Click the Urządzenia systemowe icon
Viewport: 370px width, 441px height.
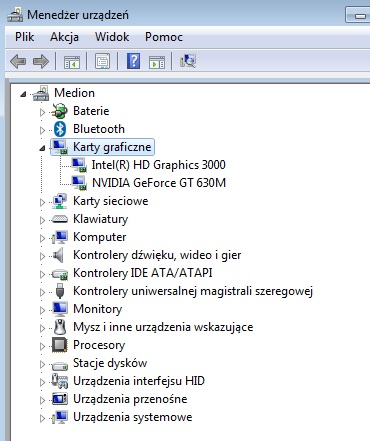(60, 417)
